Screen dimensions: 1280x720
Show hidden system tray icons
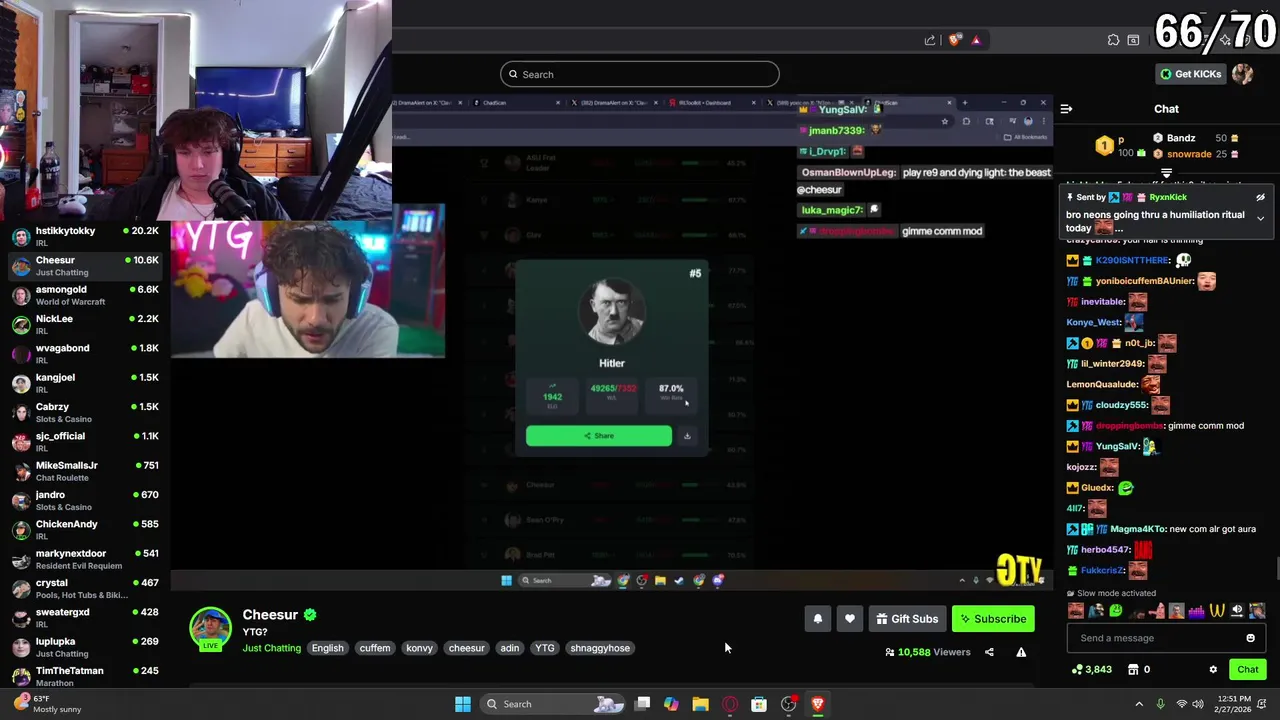[x=1139, y=704]
